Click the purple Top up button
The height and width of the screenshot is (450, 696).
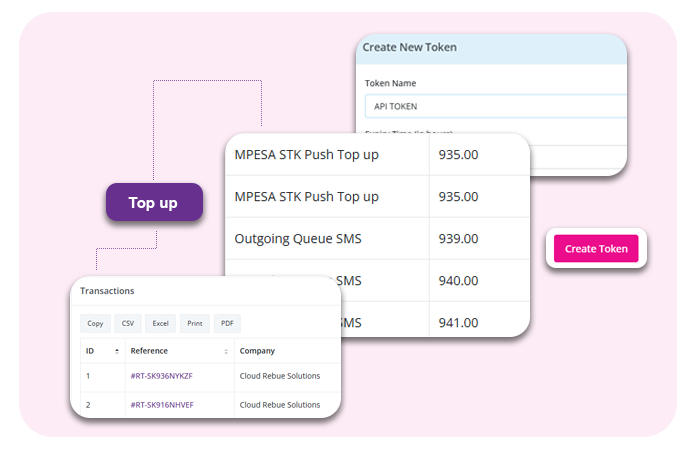(x=154, y=202)
